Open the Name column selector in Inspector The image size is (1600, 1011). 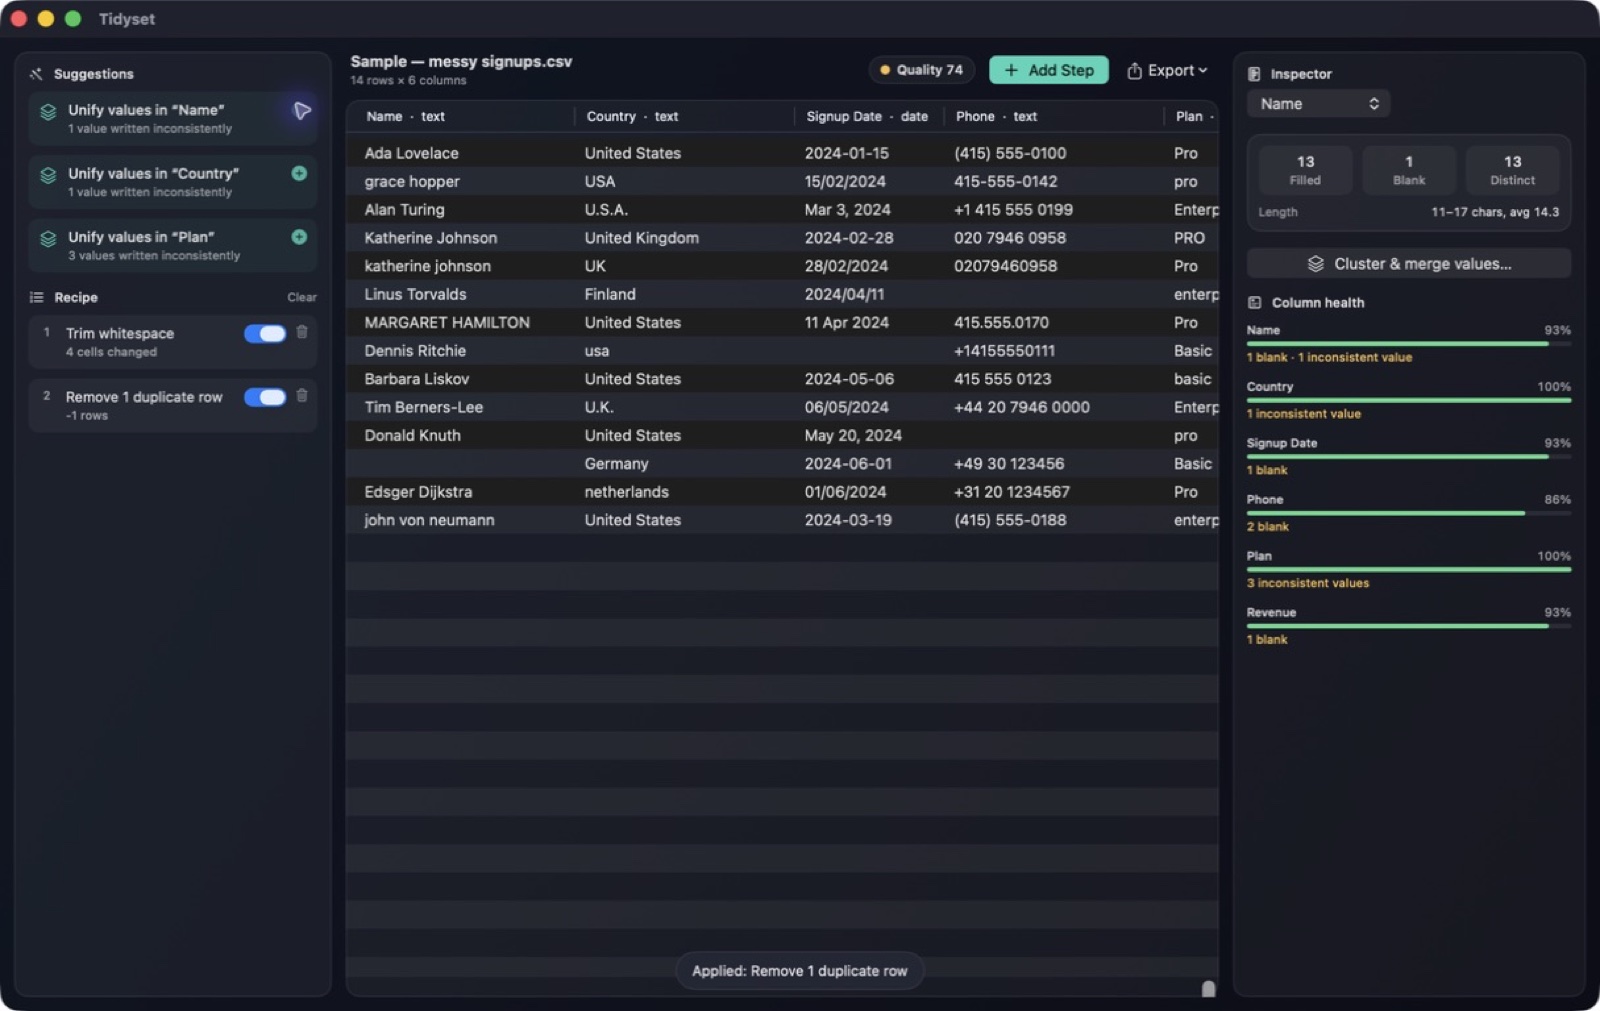pyautogui.click(x=1318, y=104)
